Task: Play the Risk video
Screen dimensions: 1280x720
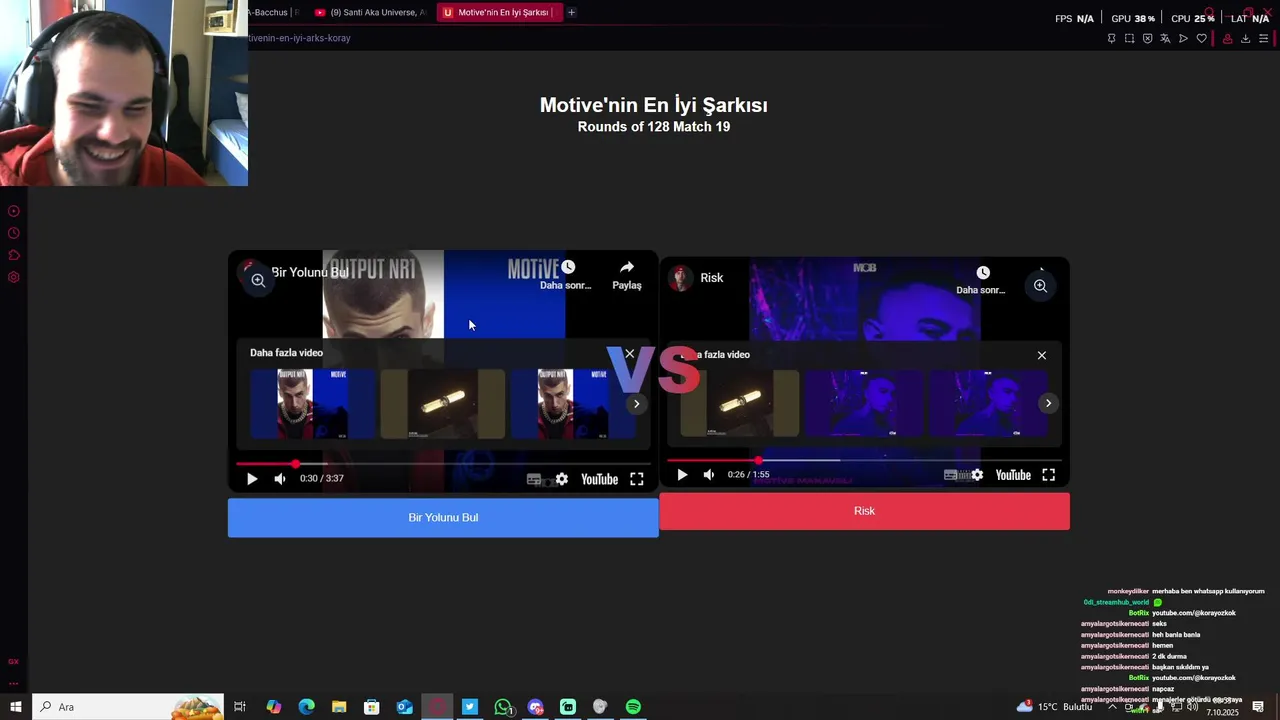Action: [x=682, y=475]
